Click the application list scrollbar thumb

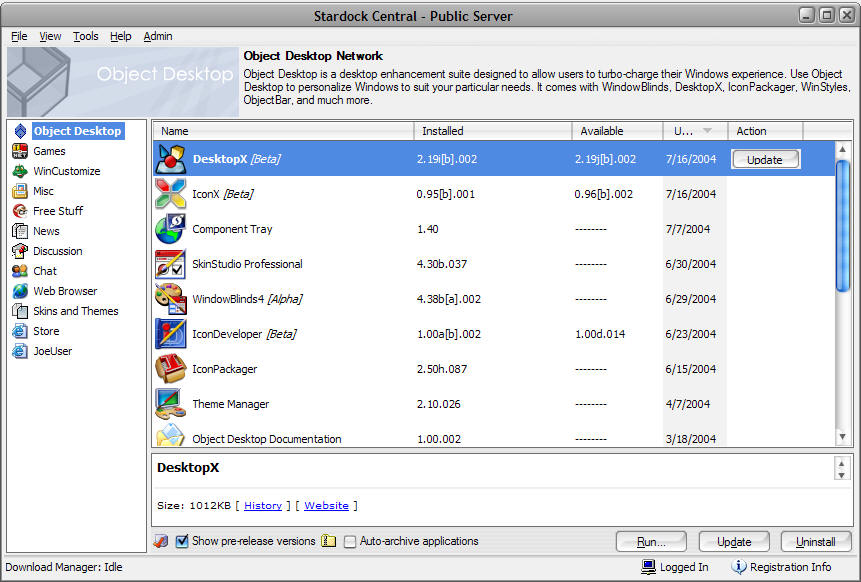[x=842, y=225]
